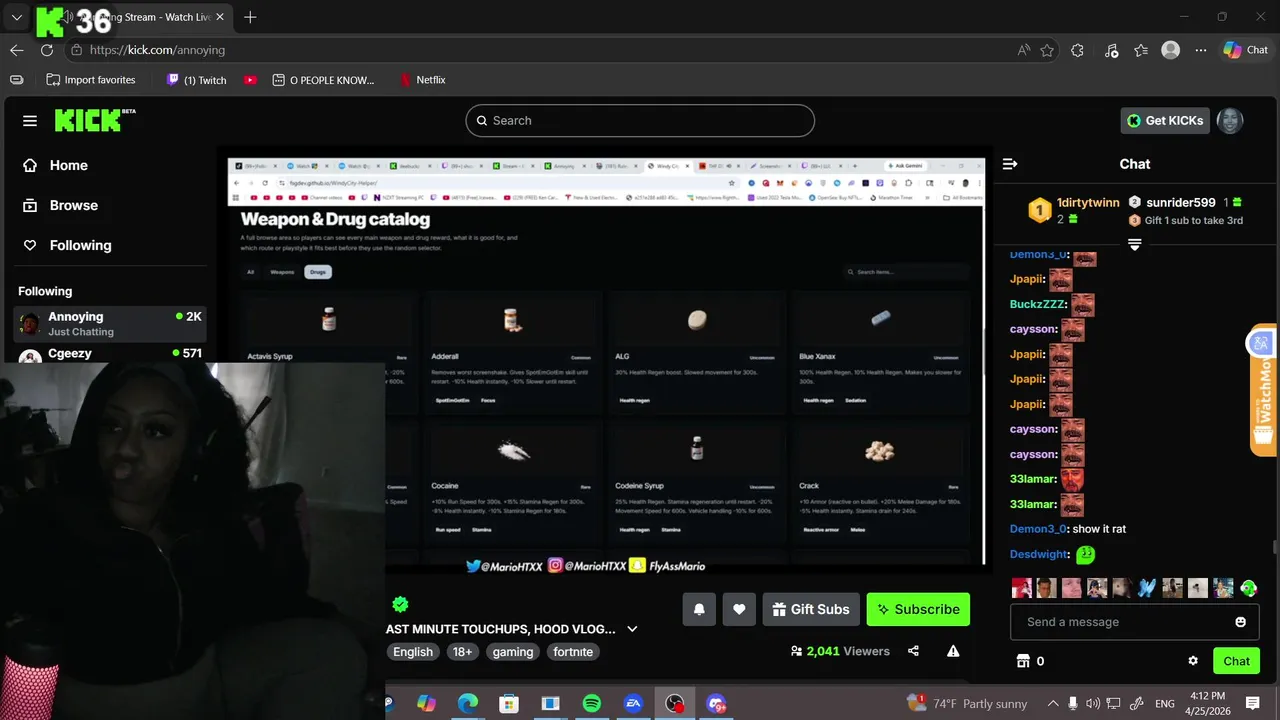Click BuckzZZZ username in chat
This screenshot has height=720, width=1280.
pos(1037,304)
